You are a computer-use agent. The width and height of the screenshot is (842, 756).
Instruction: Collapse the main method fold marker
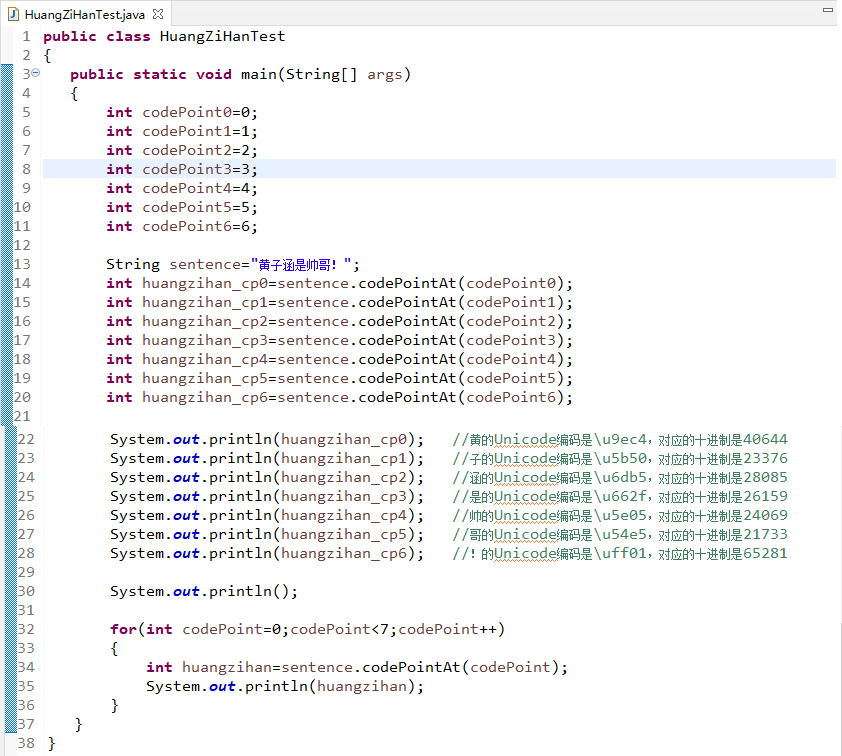(x=35, y=72)
